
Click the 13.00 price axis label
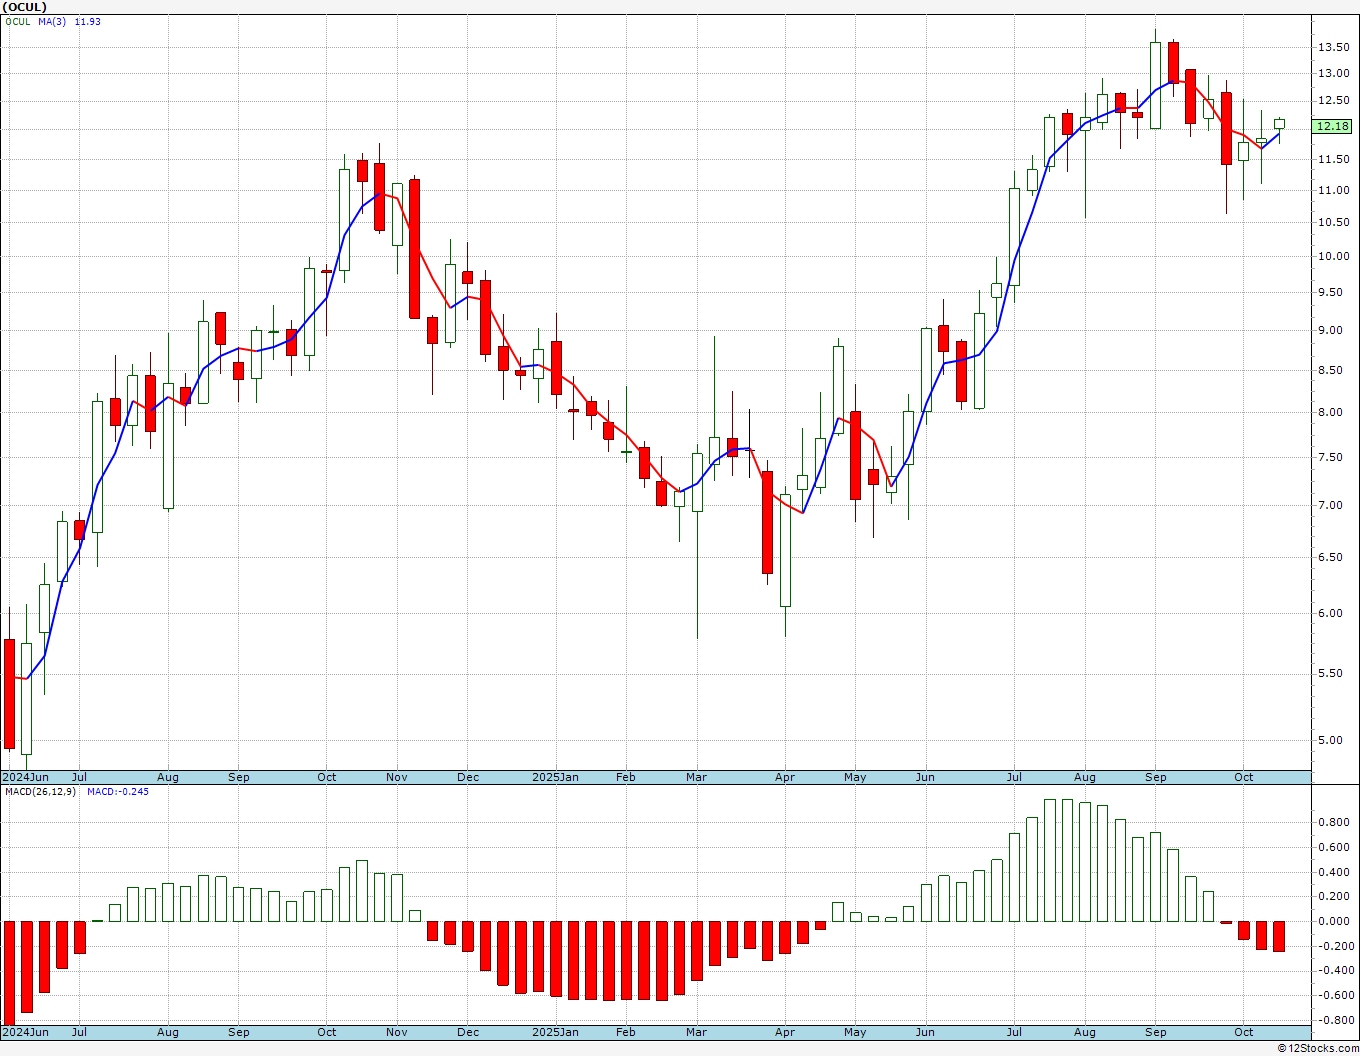[x=1333, y=73]
